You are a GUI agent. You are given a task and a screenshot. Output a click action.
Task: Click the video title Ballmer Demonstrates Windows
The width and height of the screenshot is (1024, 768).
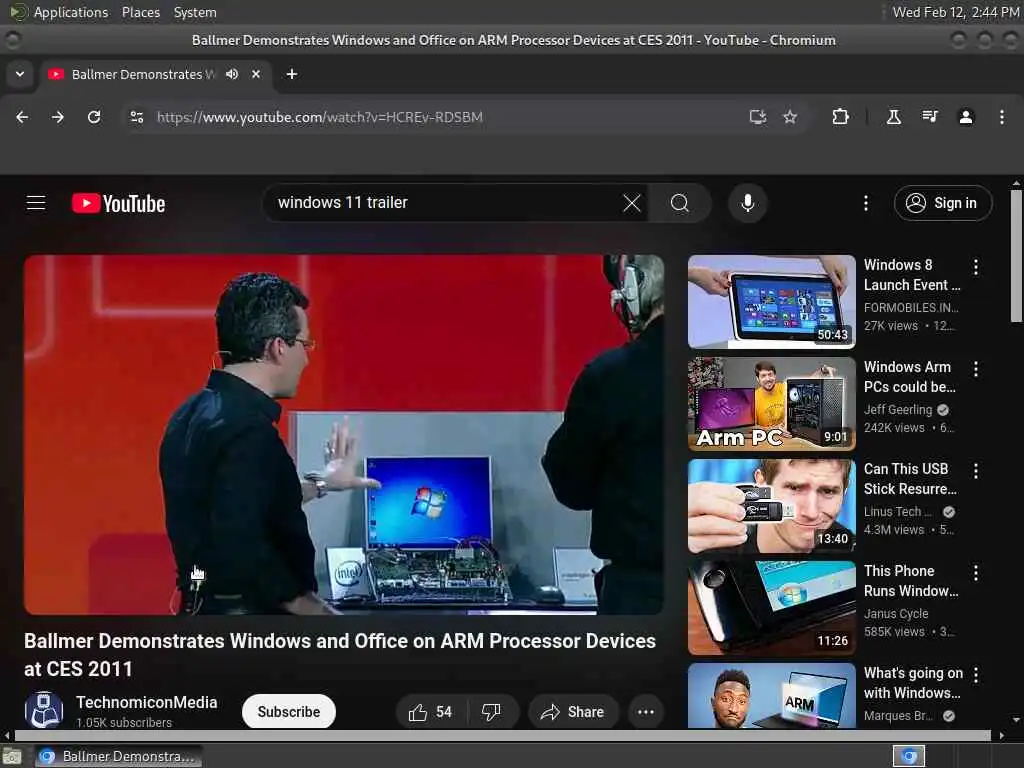point(340,654)
